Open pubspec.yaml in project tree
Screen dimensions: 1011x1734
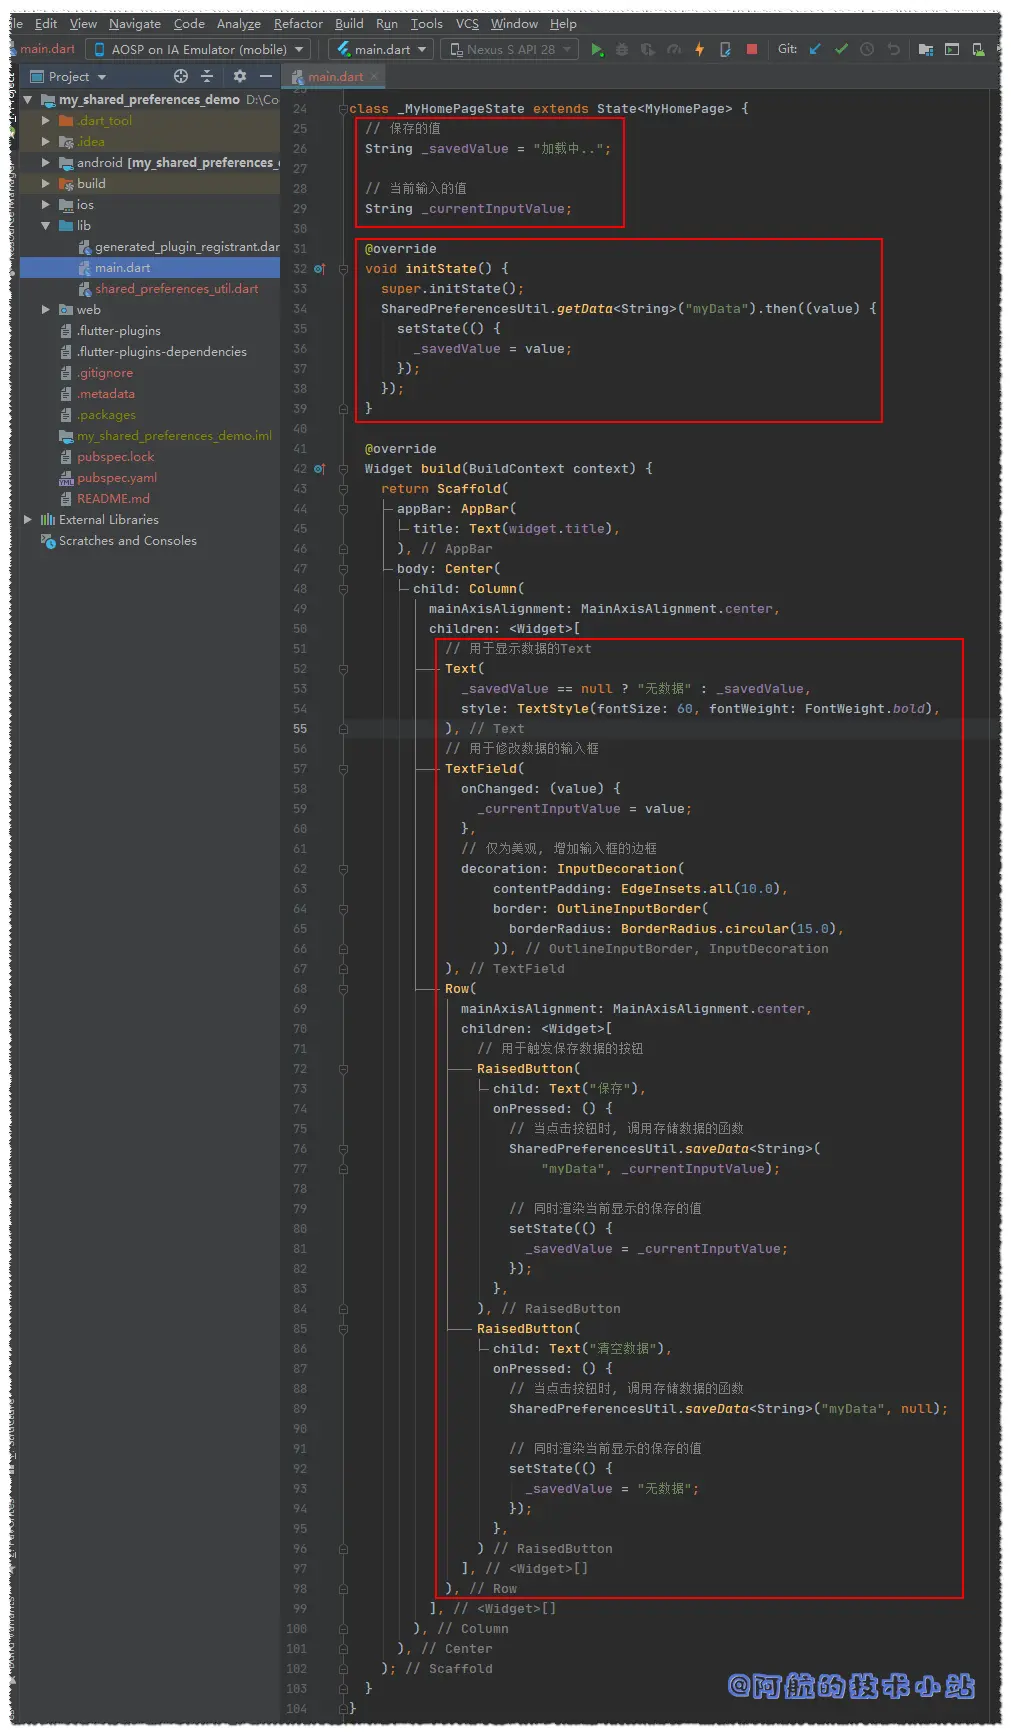pyautogui.click(x=117, y=478)
